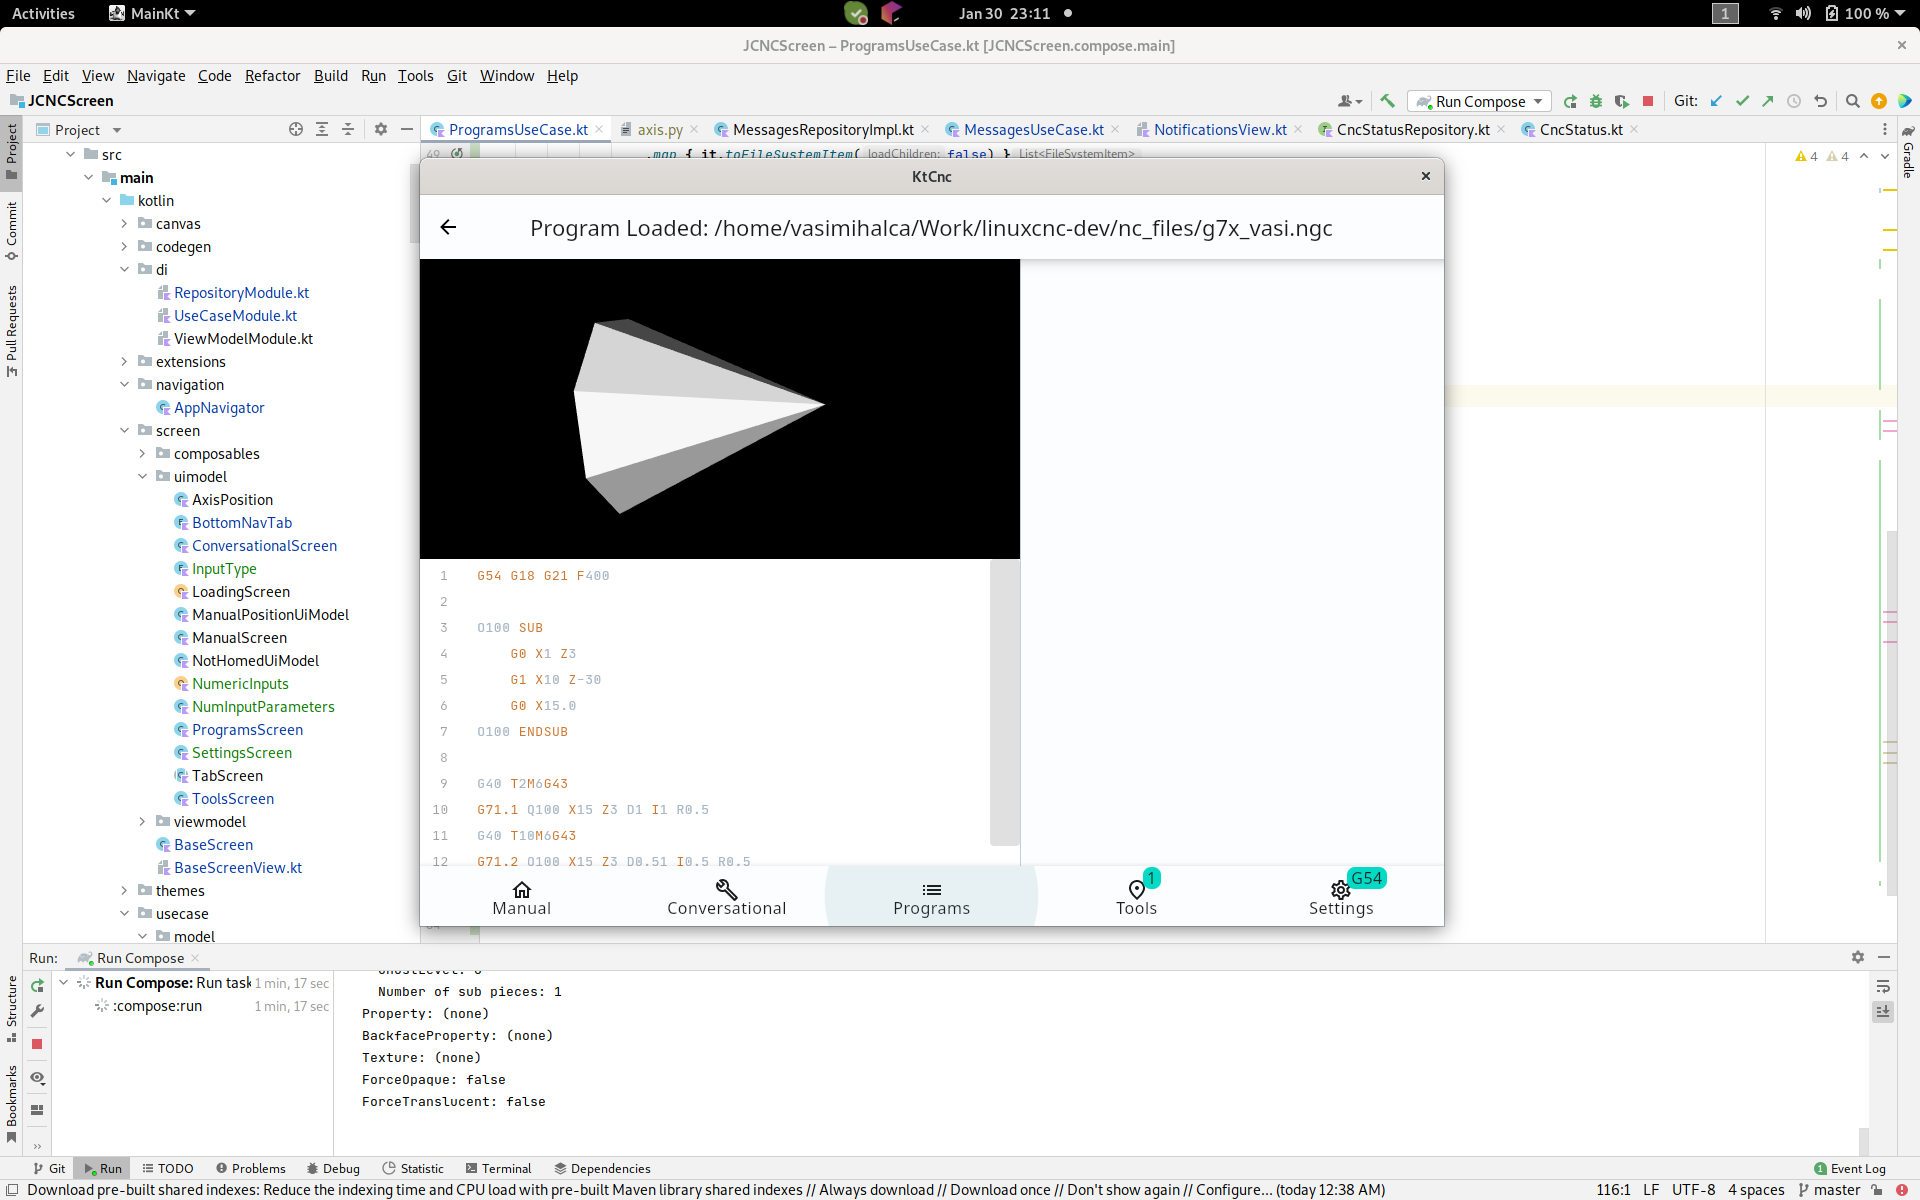Viewport: 1920px width, 1200px height.
Task: Select opened file target icon in Project panel
Action: (x=296, y=129)
